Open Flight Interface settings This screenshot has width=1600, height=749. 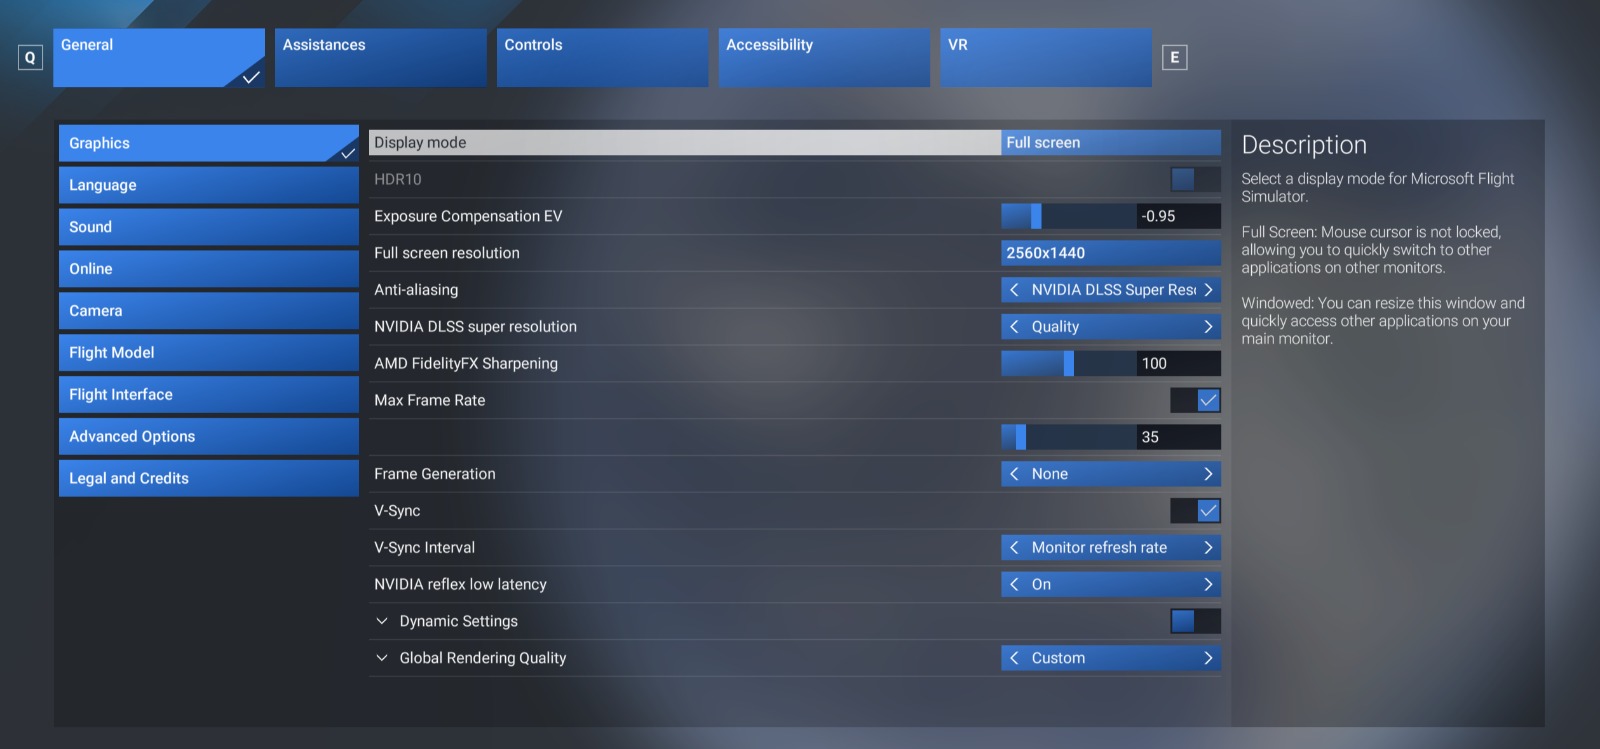click(209, 395)
